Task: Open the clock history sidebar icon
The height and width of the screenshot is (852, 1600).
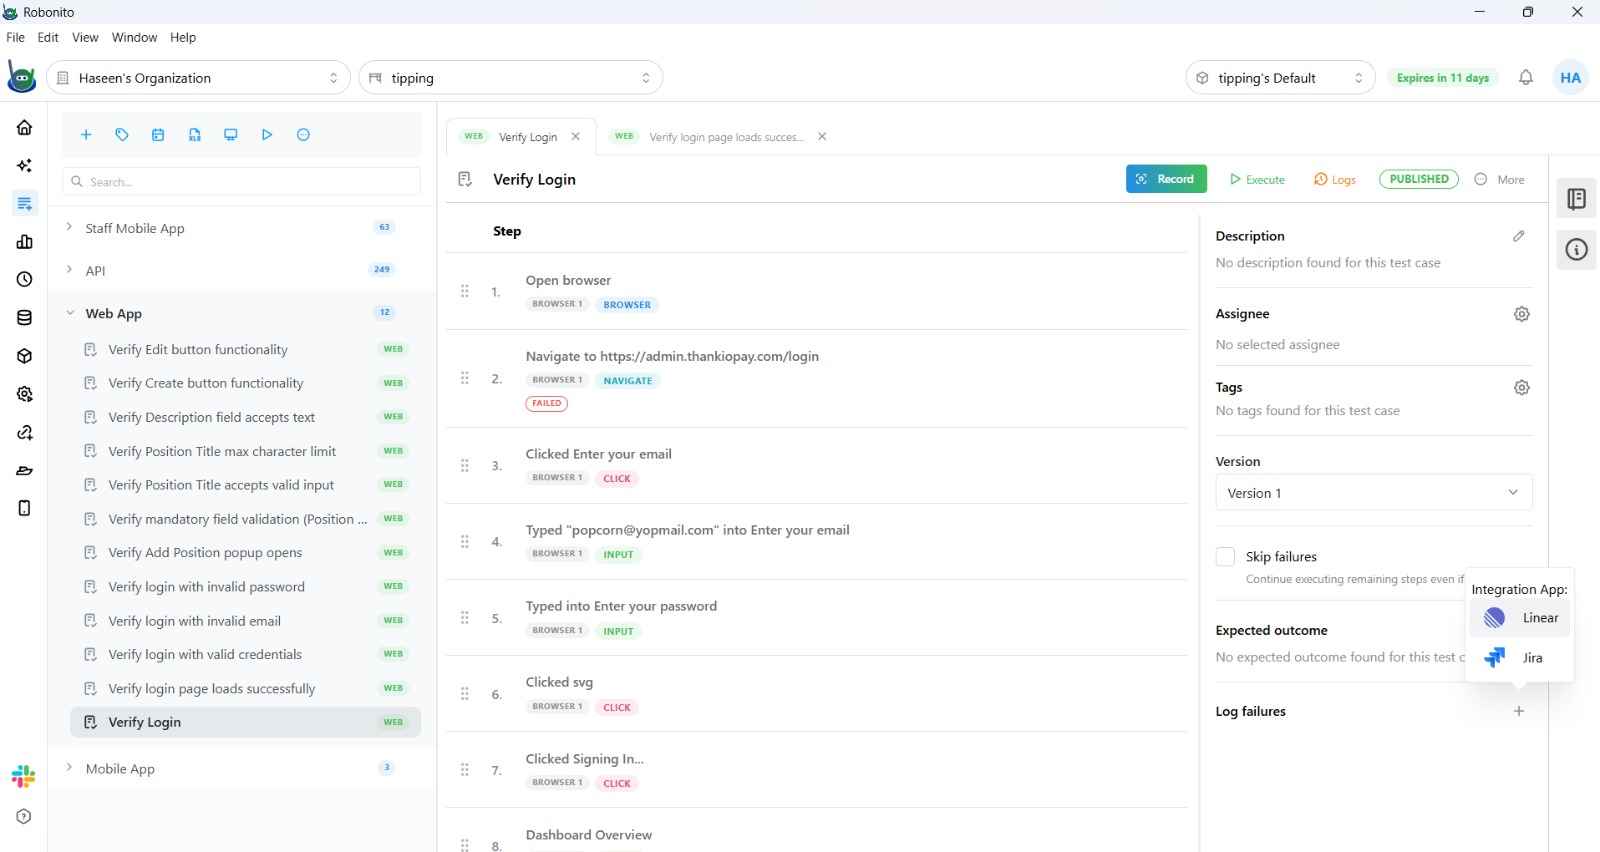Action: point(24,279)
